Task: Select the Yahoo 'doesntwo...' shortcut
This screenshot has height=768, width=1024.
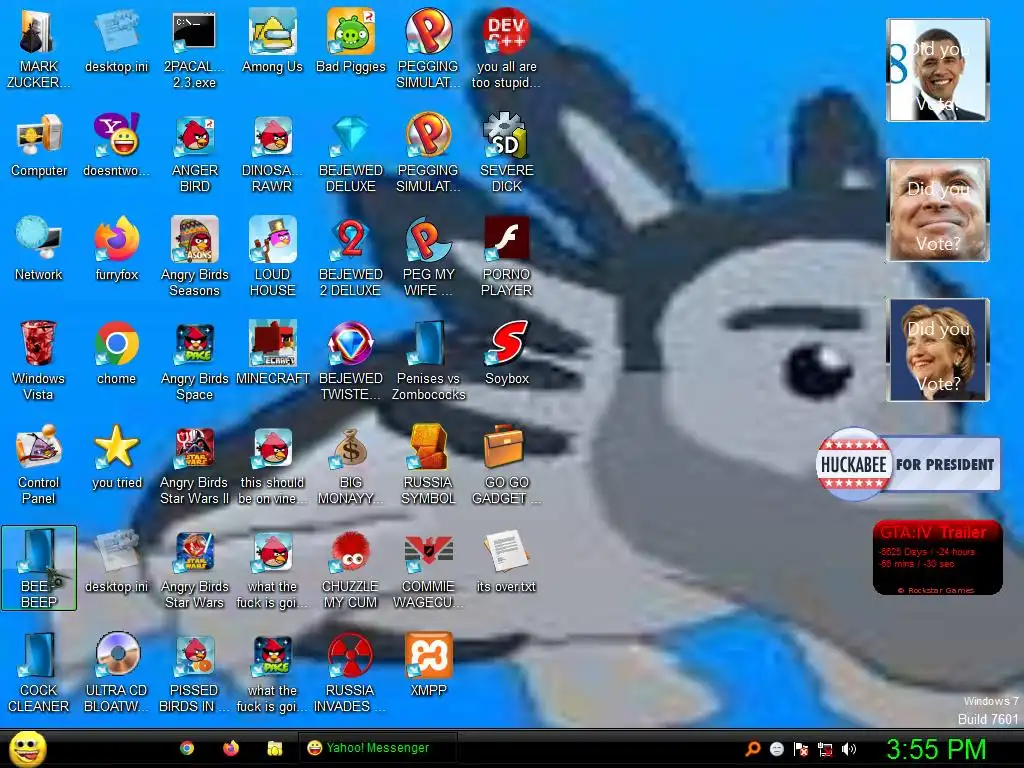Action: click(116, 145)
